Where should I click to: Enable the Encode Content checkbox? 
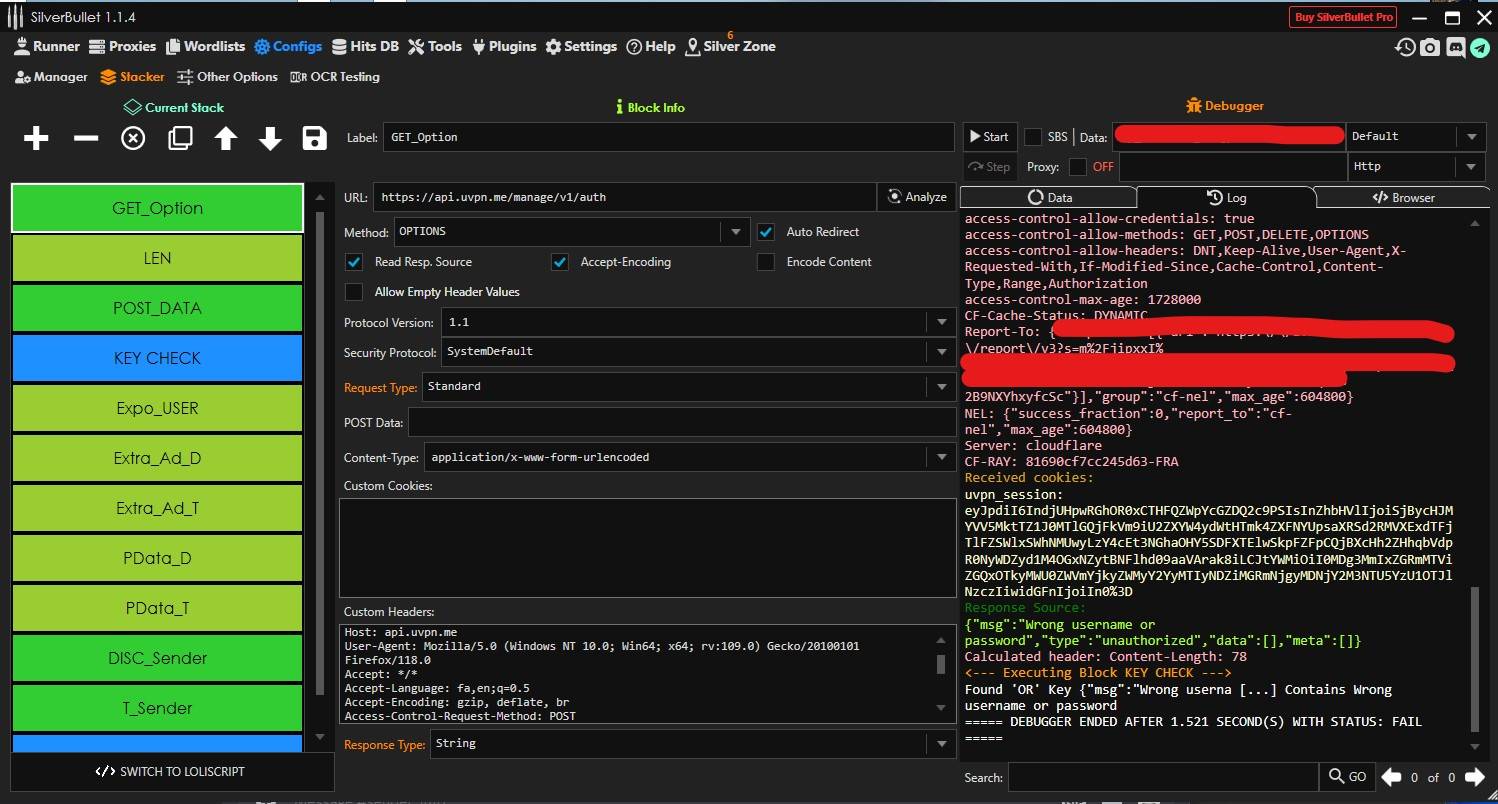(766, 262)
